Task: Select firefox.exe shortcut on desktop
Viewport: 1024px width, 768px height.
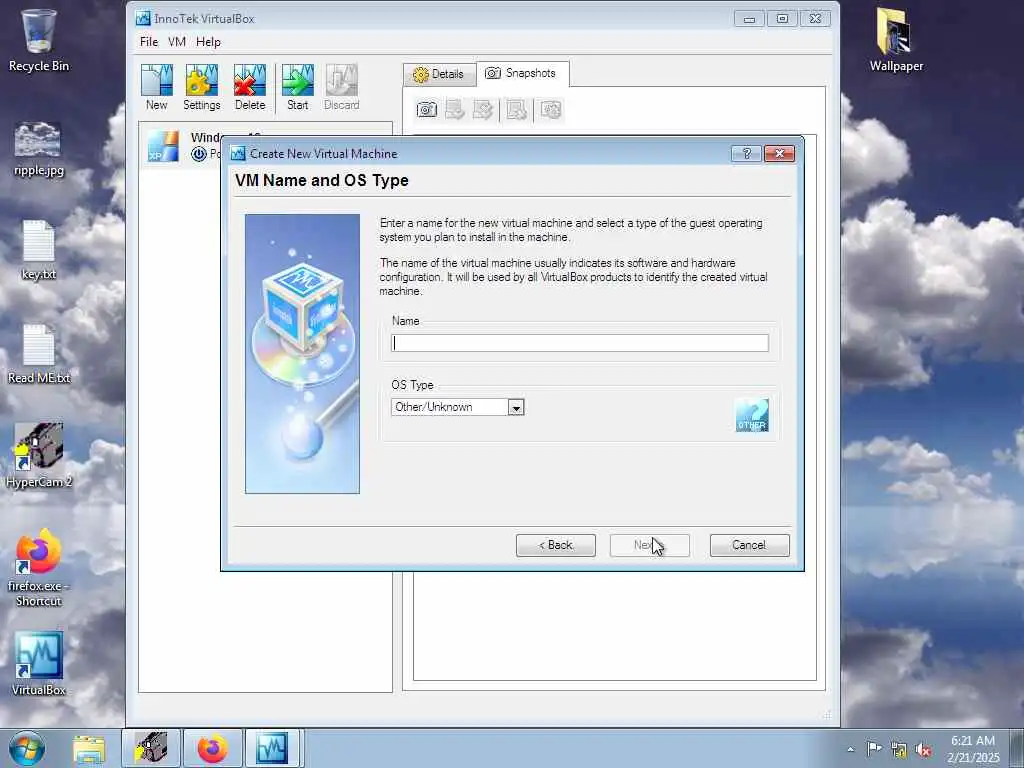Action: [39, 568]
